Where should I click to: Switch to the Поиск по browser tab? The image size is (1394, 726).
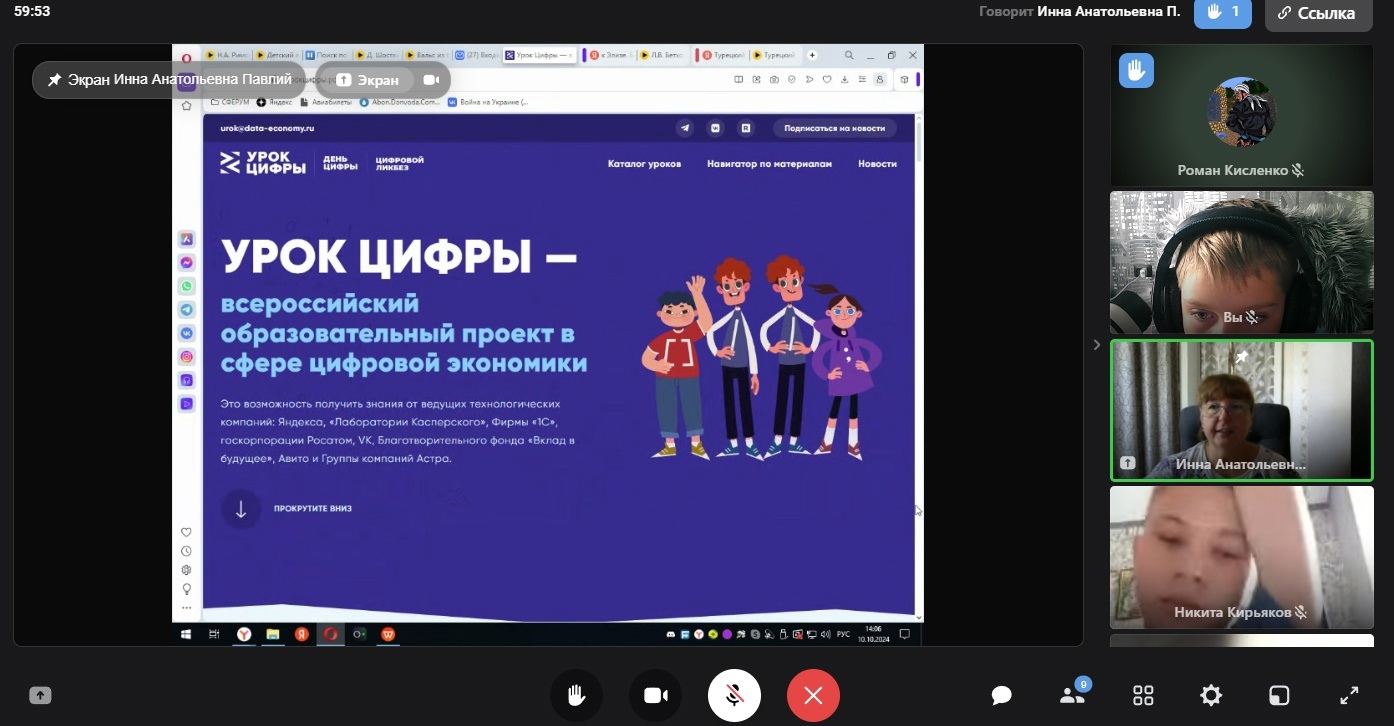click(x=326, y=55)
